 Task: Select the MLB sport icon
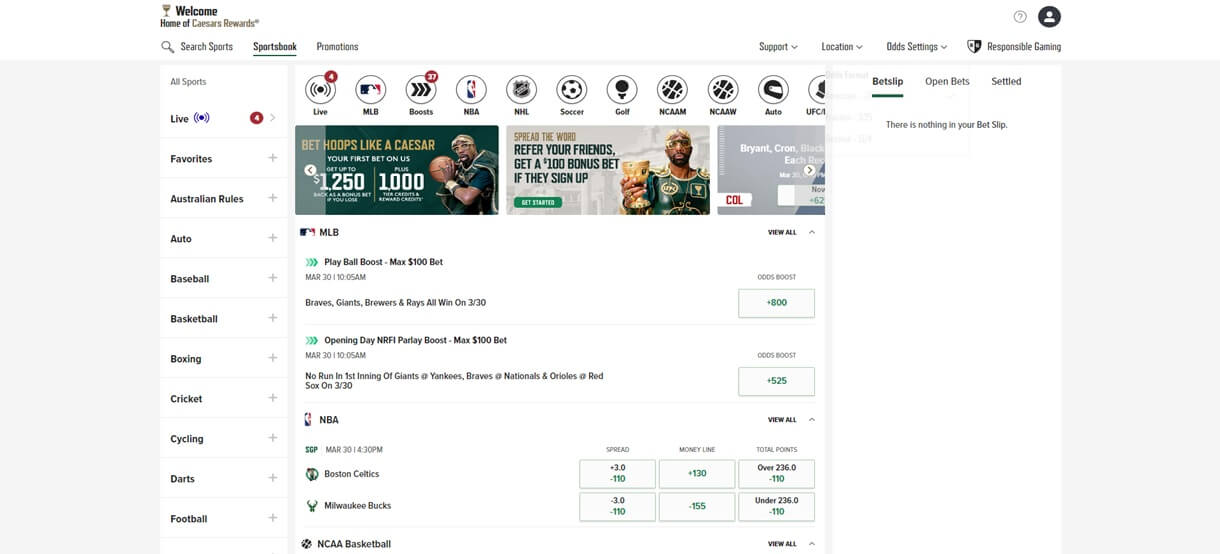coord(371,90)
